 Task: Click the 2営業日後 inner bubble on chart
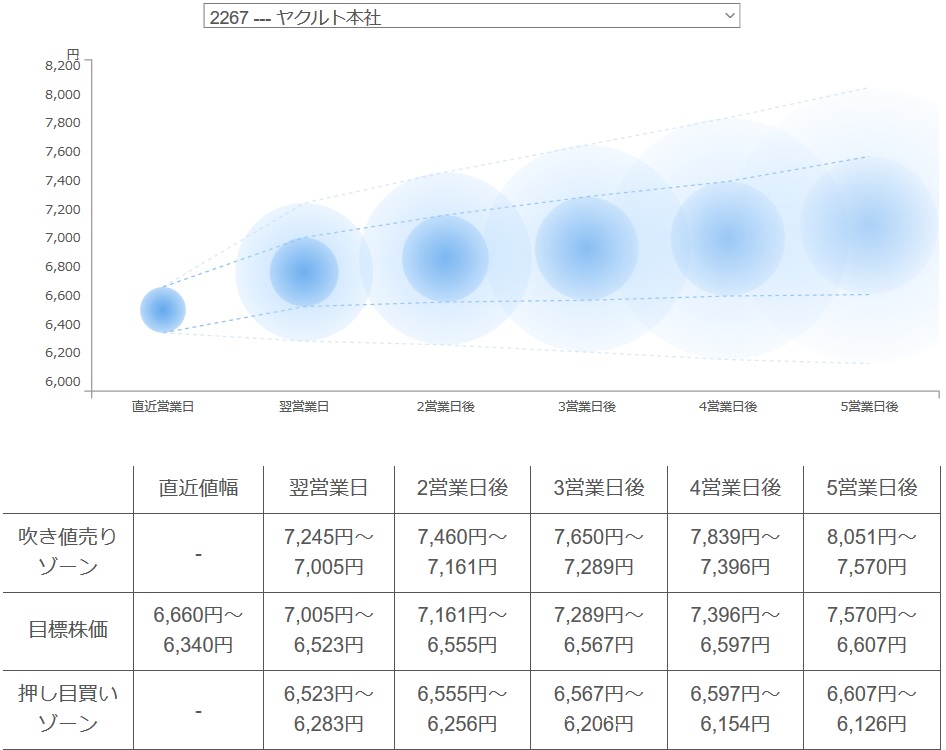tap(445, 258)
